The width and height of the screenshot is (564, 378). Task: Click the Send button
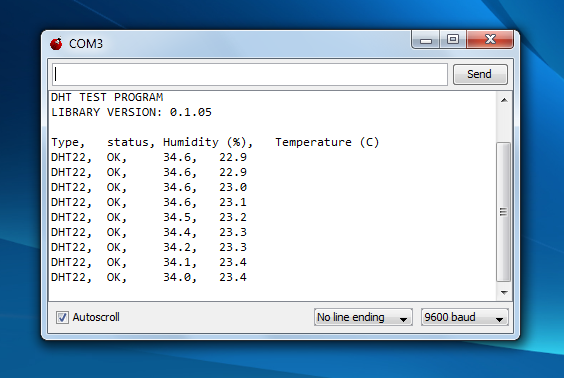tap(480, 74)
